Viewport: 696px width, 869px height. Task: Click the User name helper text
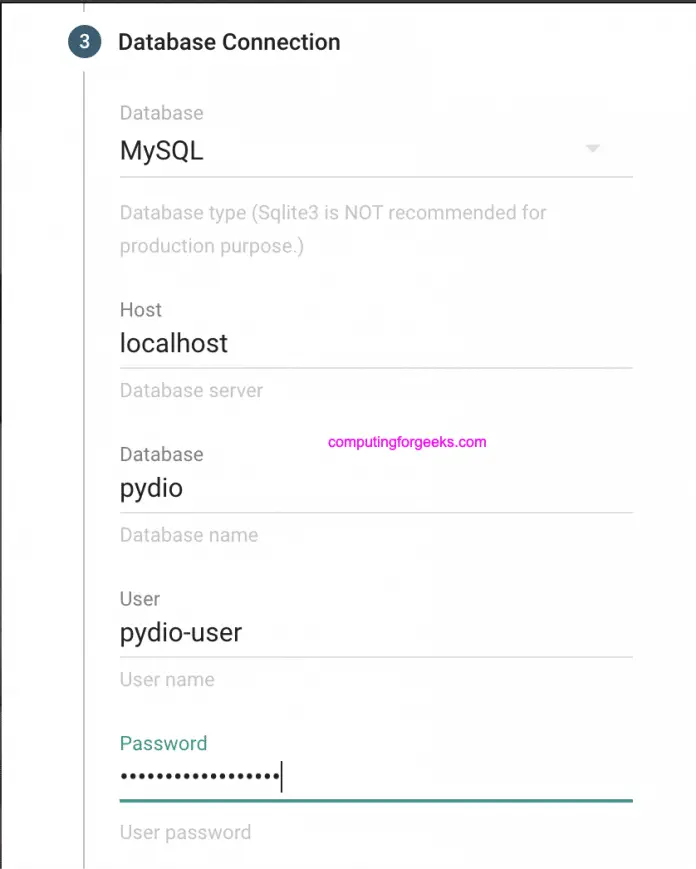pos(167,679)
